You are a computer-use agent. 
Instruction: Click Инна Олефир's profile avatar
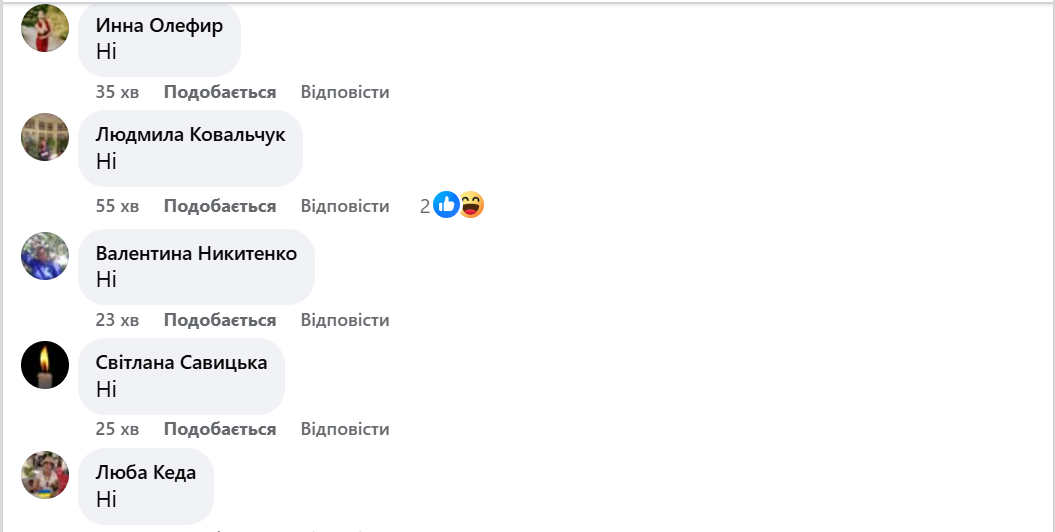[45, 28]
